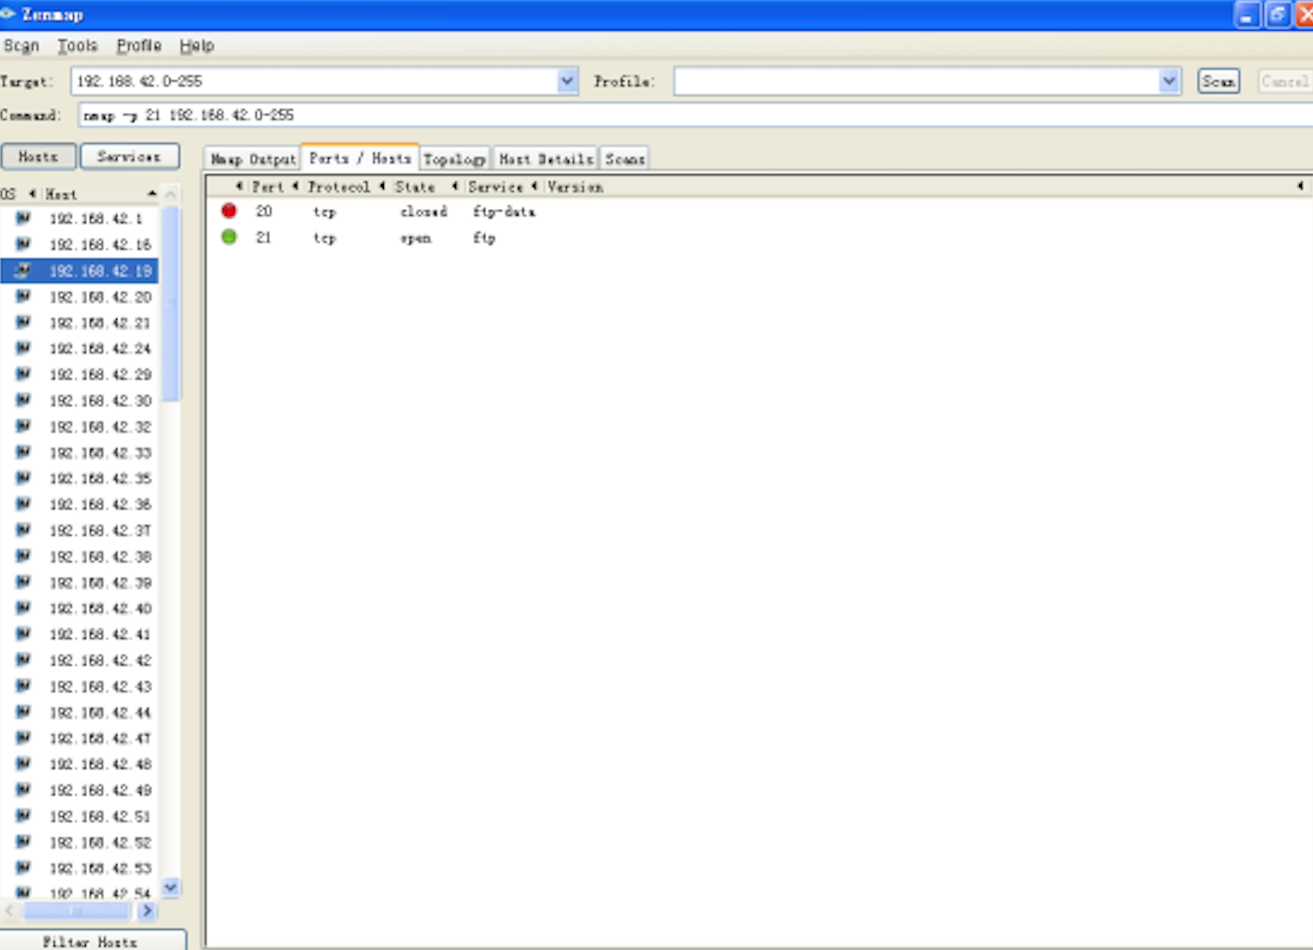Sort by the State column header
This screenshot has height=950, width=1313.
(x=415, y=187)
